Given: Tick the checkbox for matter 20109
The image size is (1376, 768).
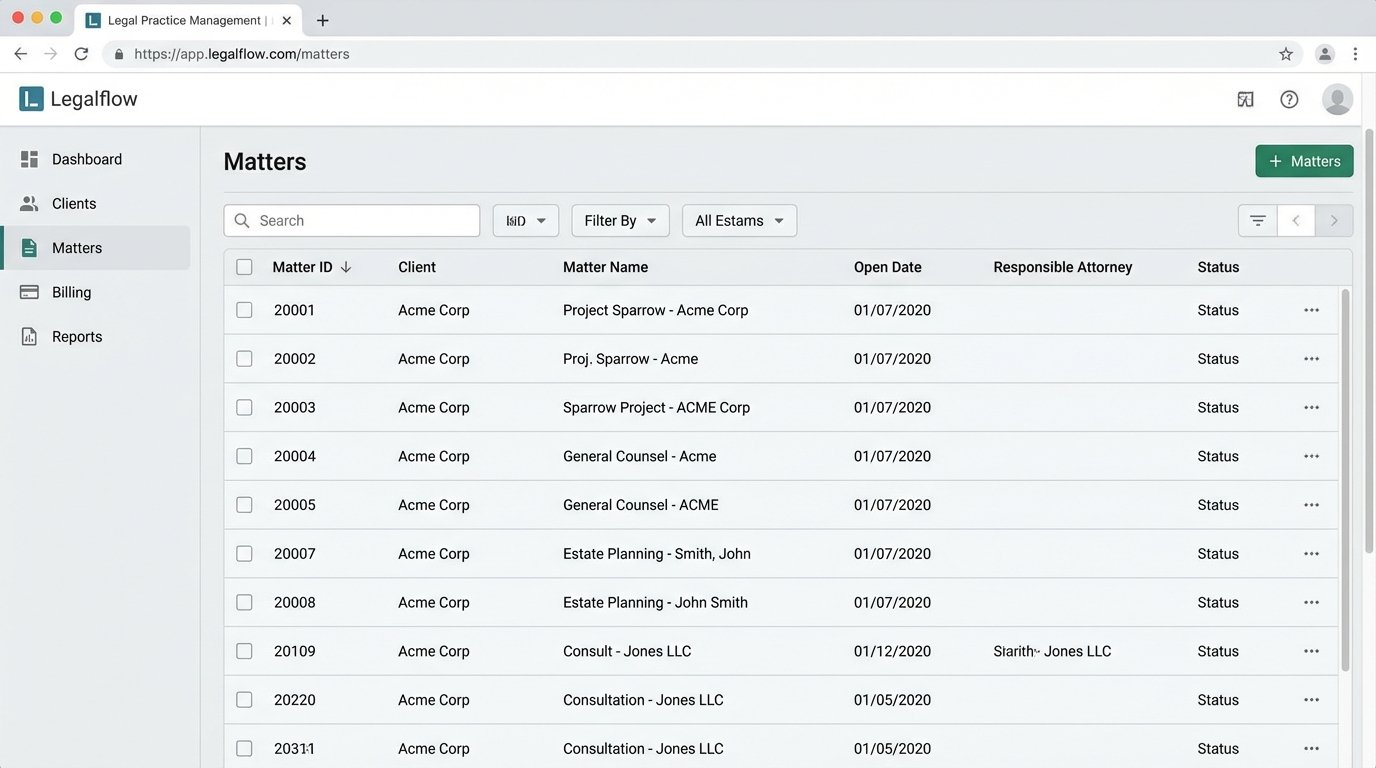Looking at the screenshot, I should pos(244,650).
